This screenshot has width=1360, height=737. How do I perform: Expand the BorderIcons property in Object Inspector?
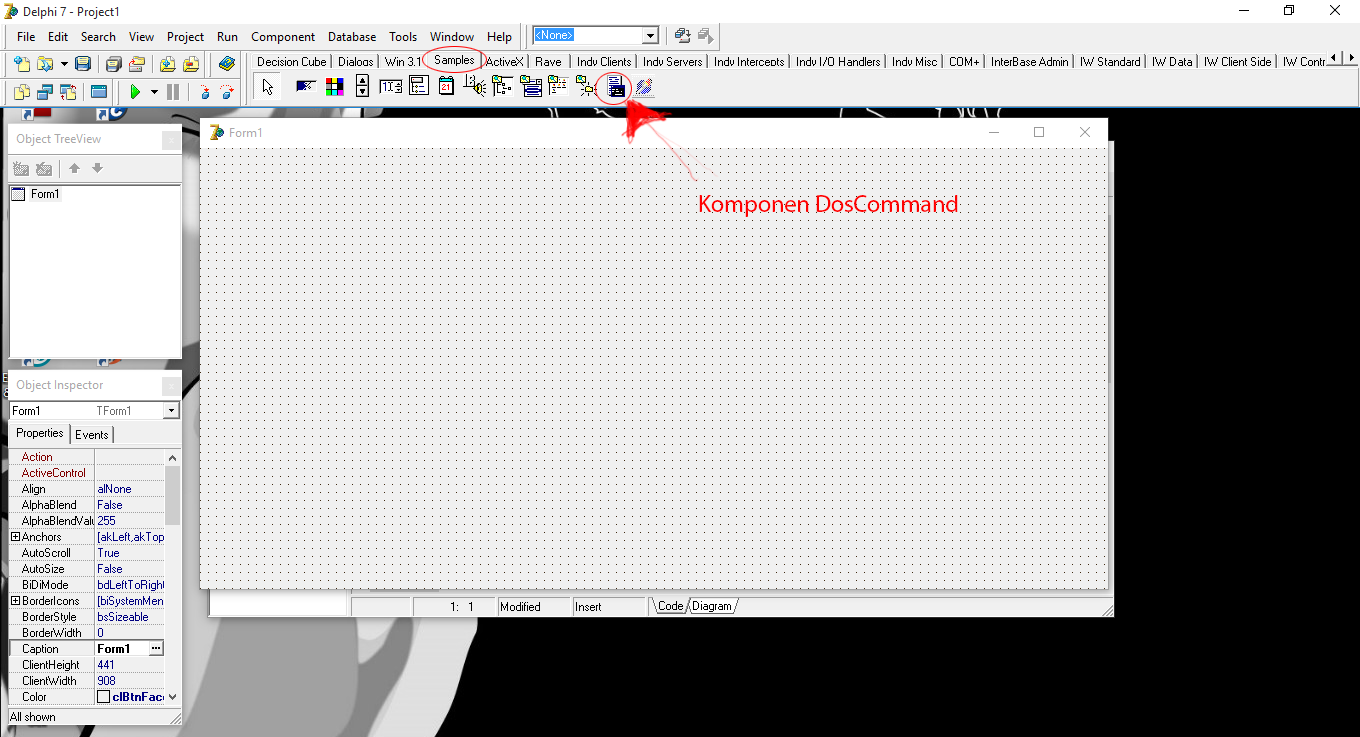point(15,601)
